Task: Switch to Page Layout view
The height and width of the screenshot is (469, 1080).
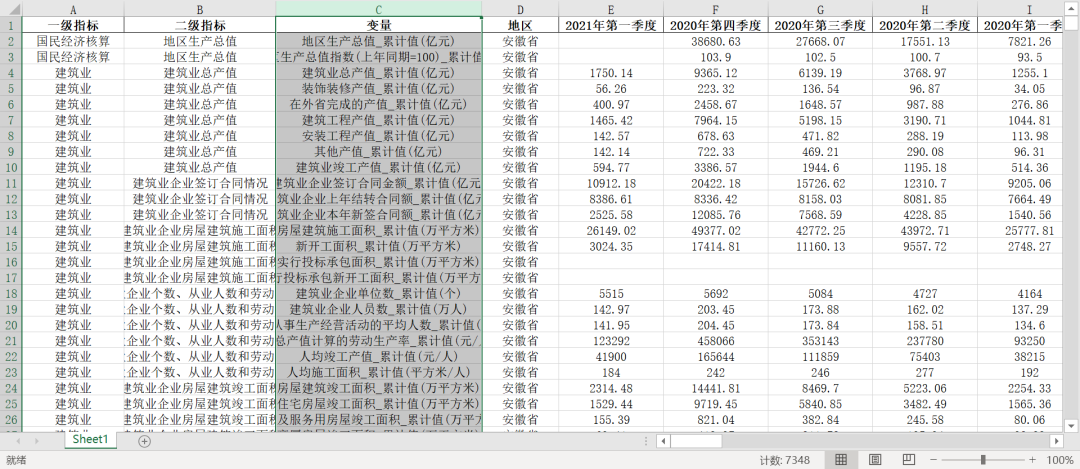Action: (x=875, y=459)
